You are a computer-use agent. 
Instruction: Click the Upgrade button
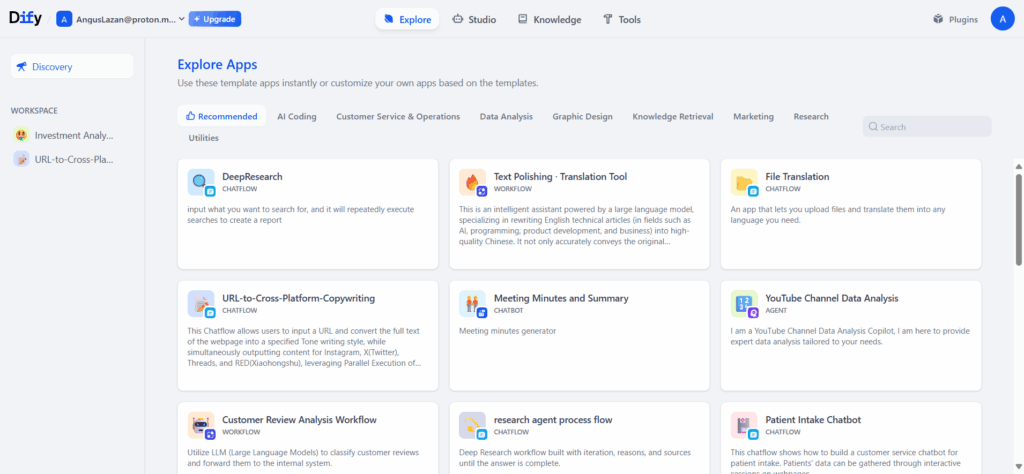coord(215,19)
